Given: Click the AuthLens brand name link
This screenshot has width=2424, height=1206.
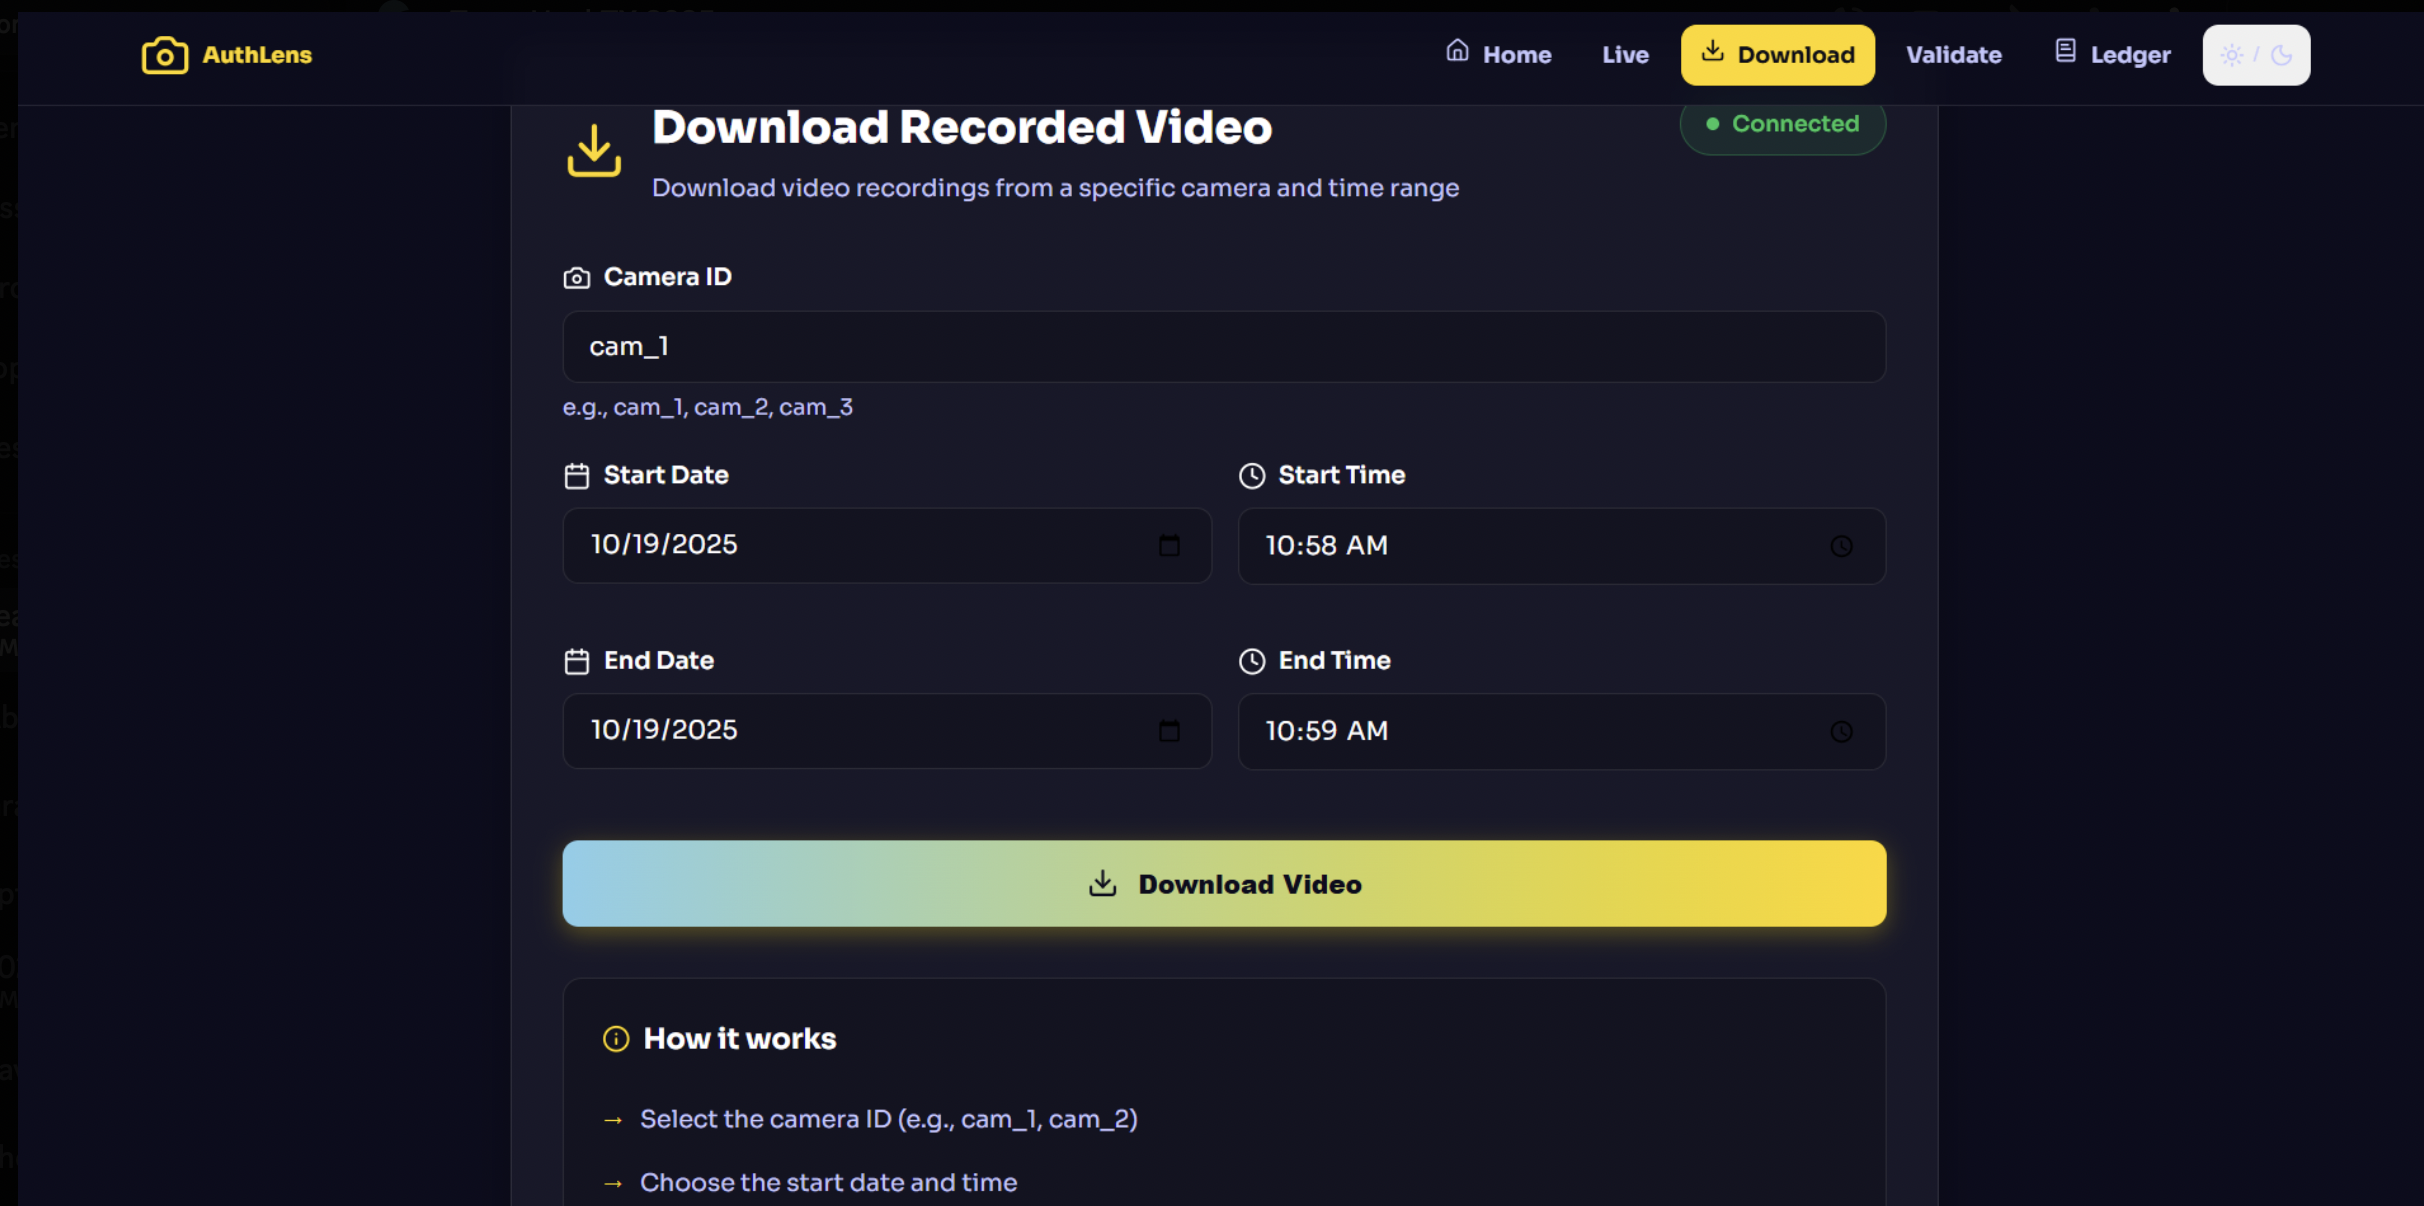Looking at the screenshot, I should pyautogui.click(x=257, y=55).
